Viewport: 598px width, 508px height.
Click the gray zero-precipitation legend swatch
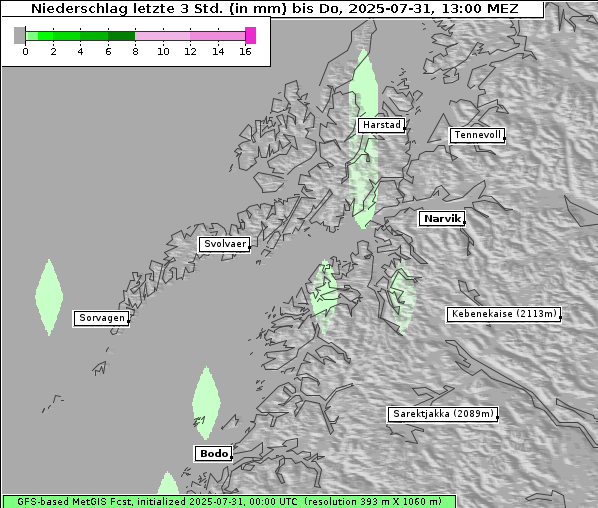click(x=19, y=35)
